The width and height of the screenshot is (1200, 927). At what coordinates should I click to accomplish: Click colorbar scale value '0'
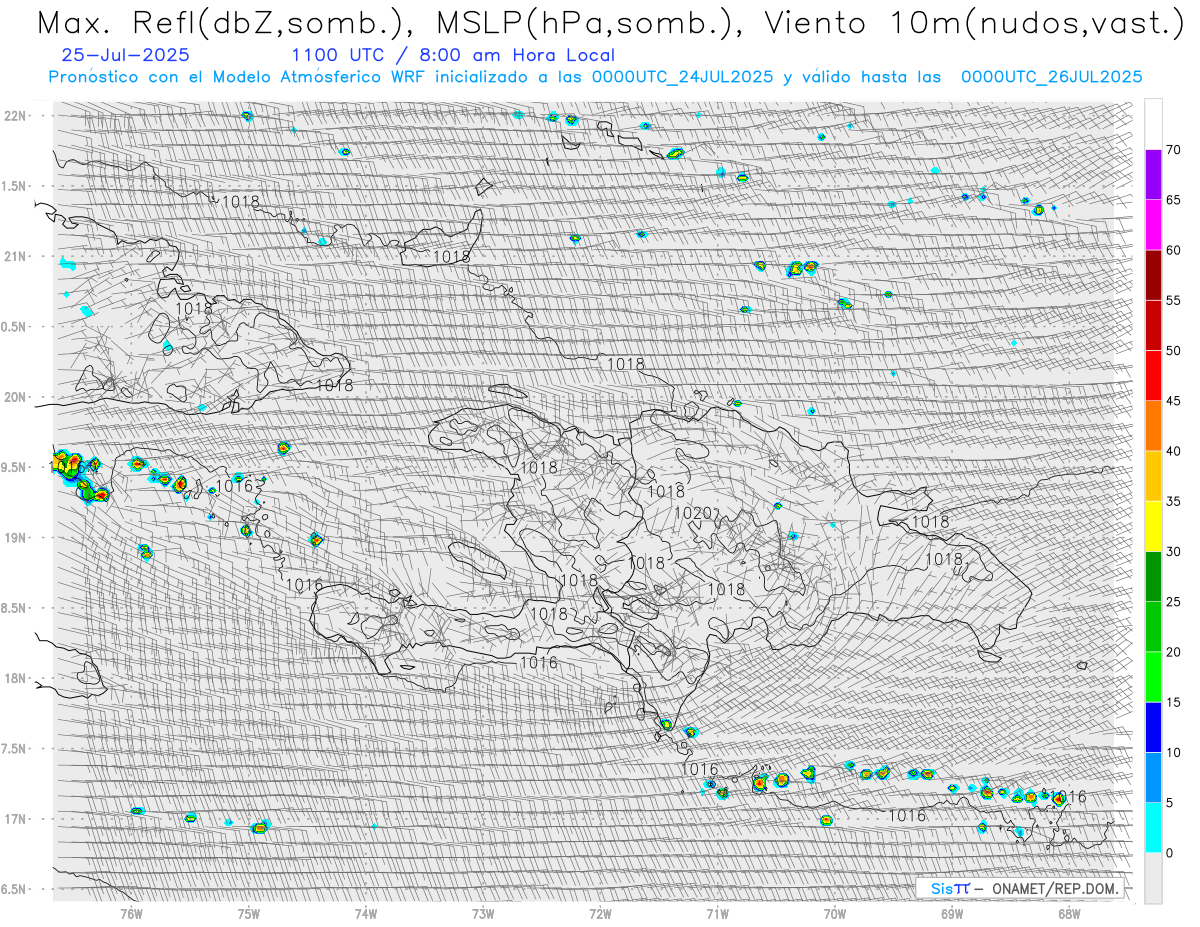tap(1169, 853)
